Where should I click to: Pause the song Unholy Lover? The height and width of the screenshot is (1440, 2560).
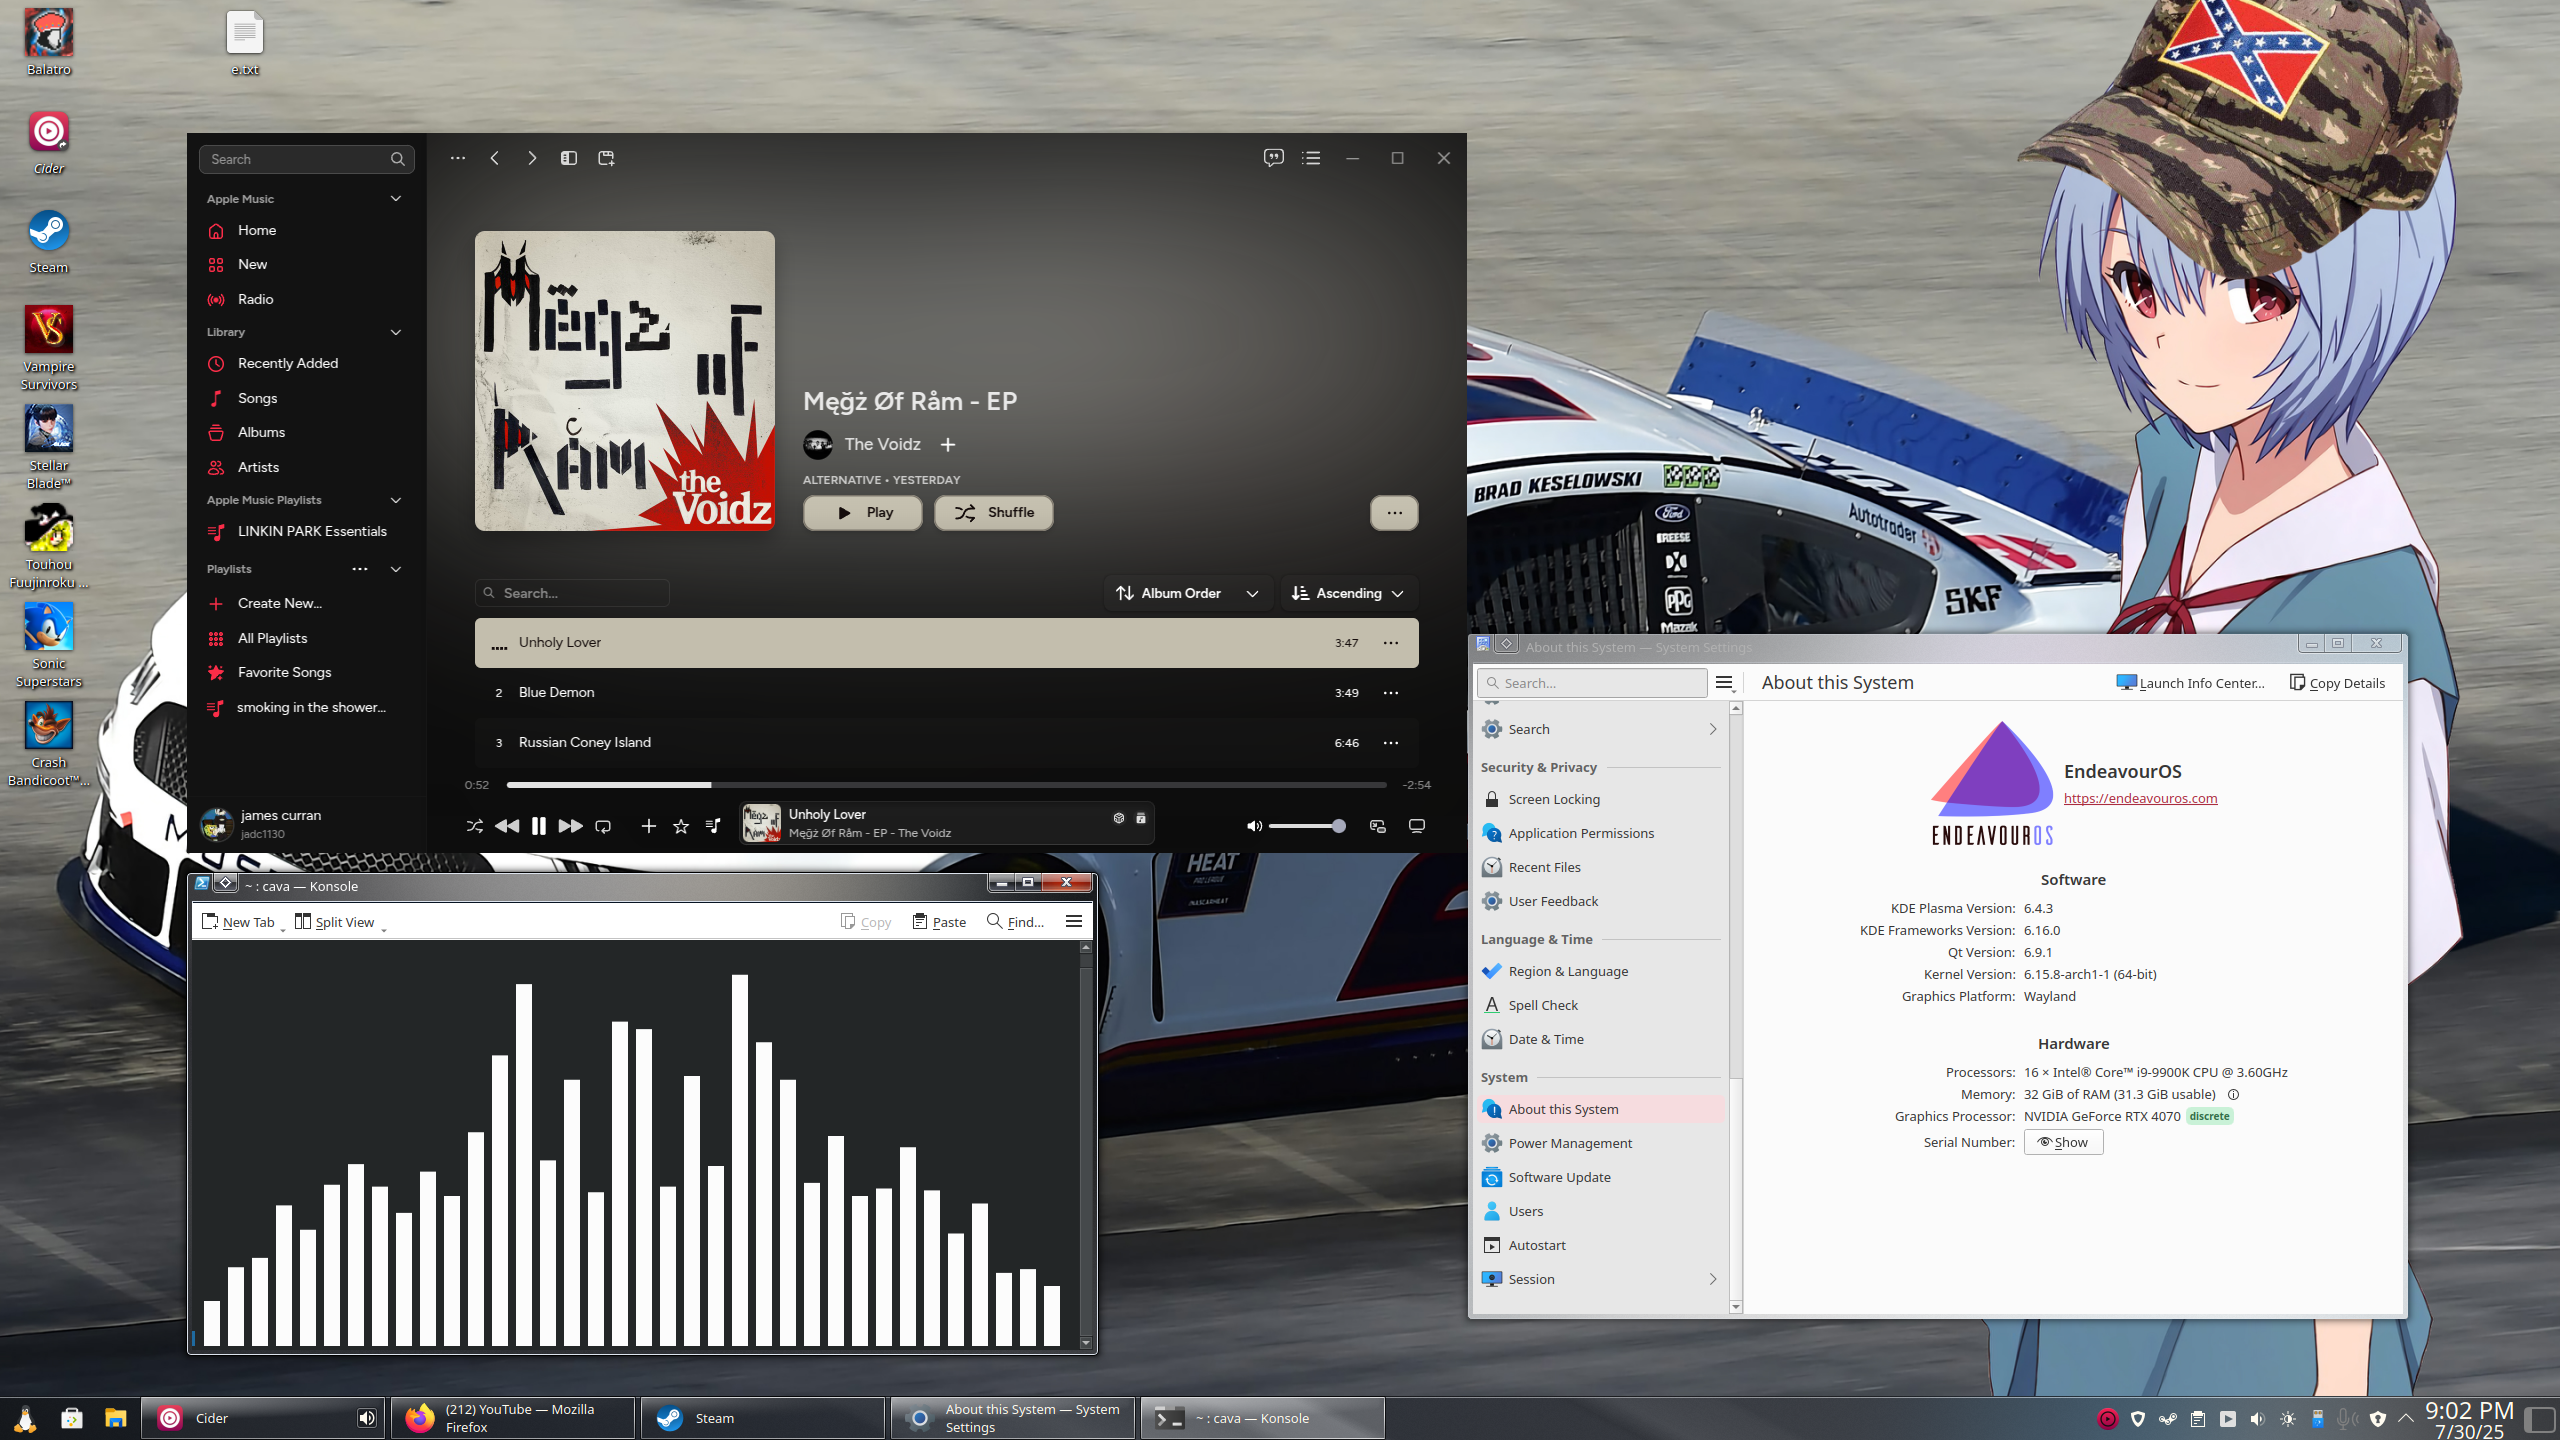point(539,826)
